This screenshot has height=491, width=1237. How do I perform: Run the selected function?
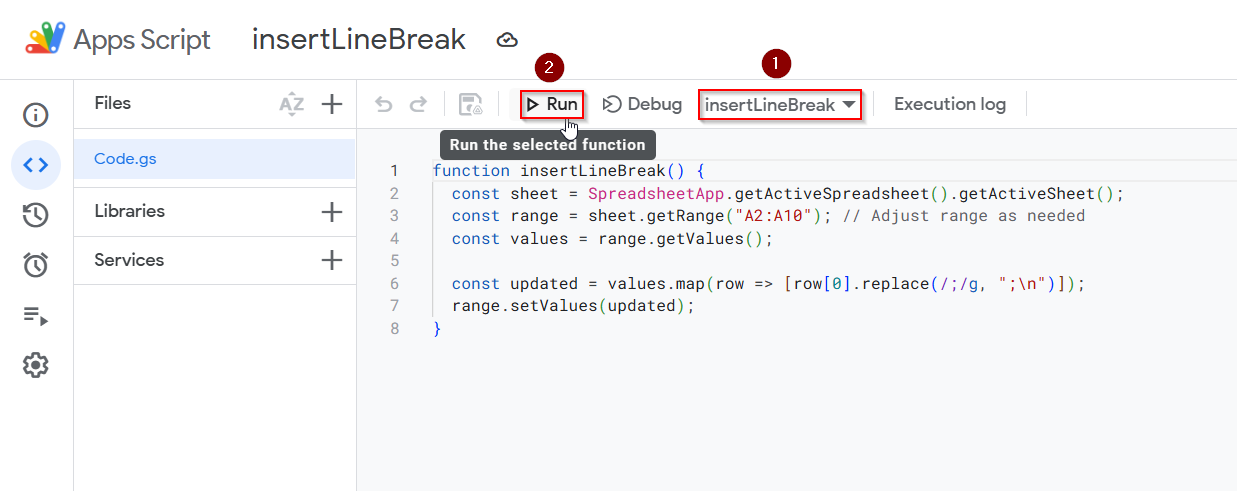pos(552,104)
